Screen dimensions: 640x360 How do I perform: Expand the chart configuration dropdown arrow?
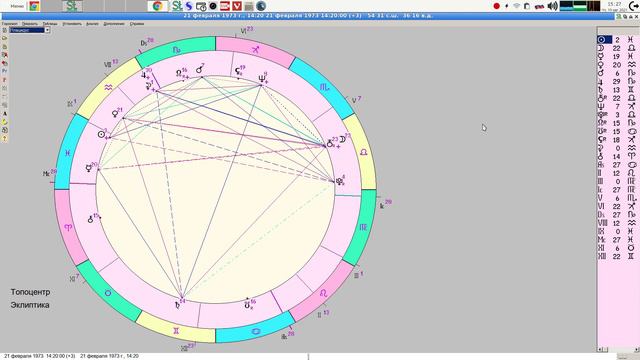(x=47, y=30)
